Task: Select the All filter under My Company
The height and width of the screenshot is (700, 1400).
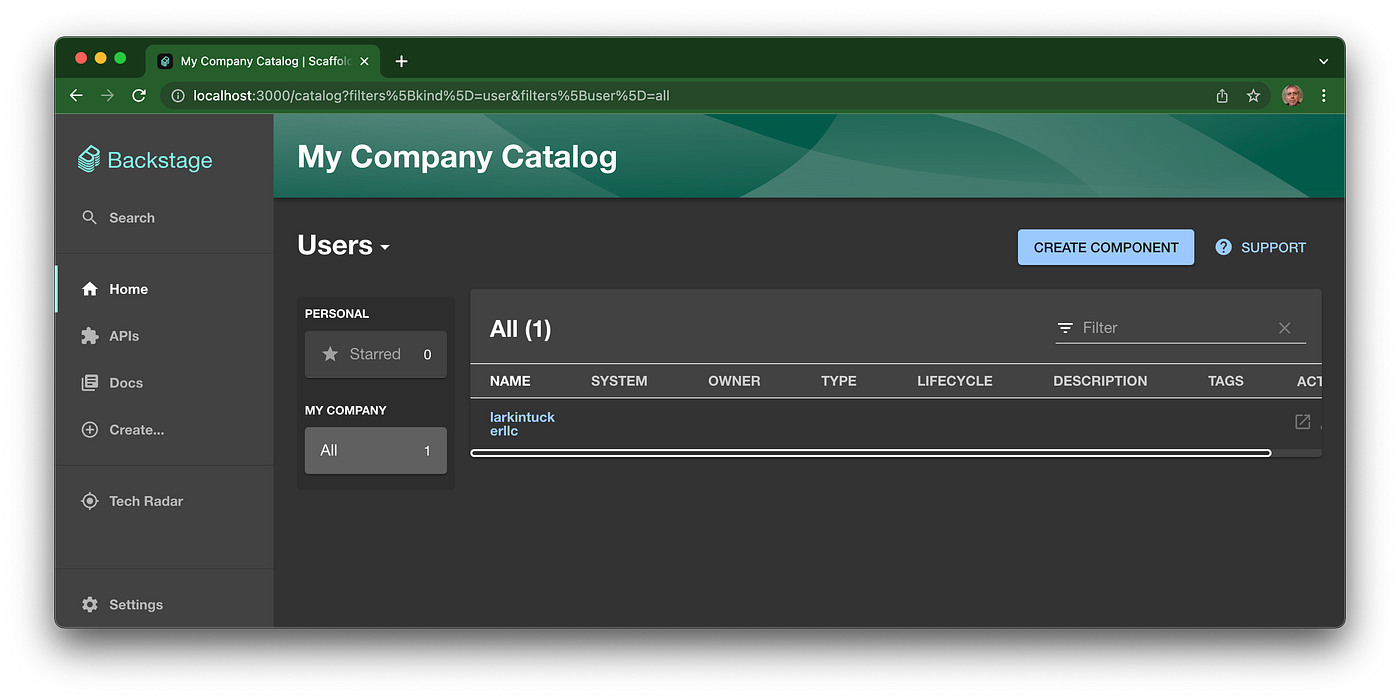Action: pyautogui.click(x=376, y=451)
